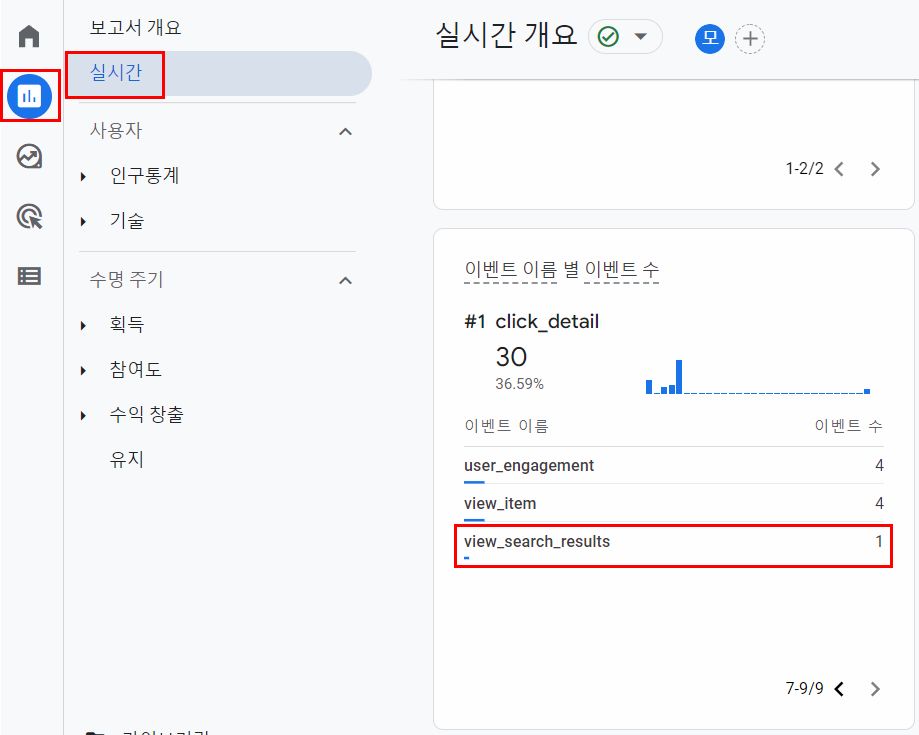
Task: Open the Explore icon in left rail
Action: (x=29, y=156)
